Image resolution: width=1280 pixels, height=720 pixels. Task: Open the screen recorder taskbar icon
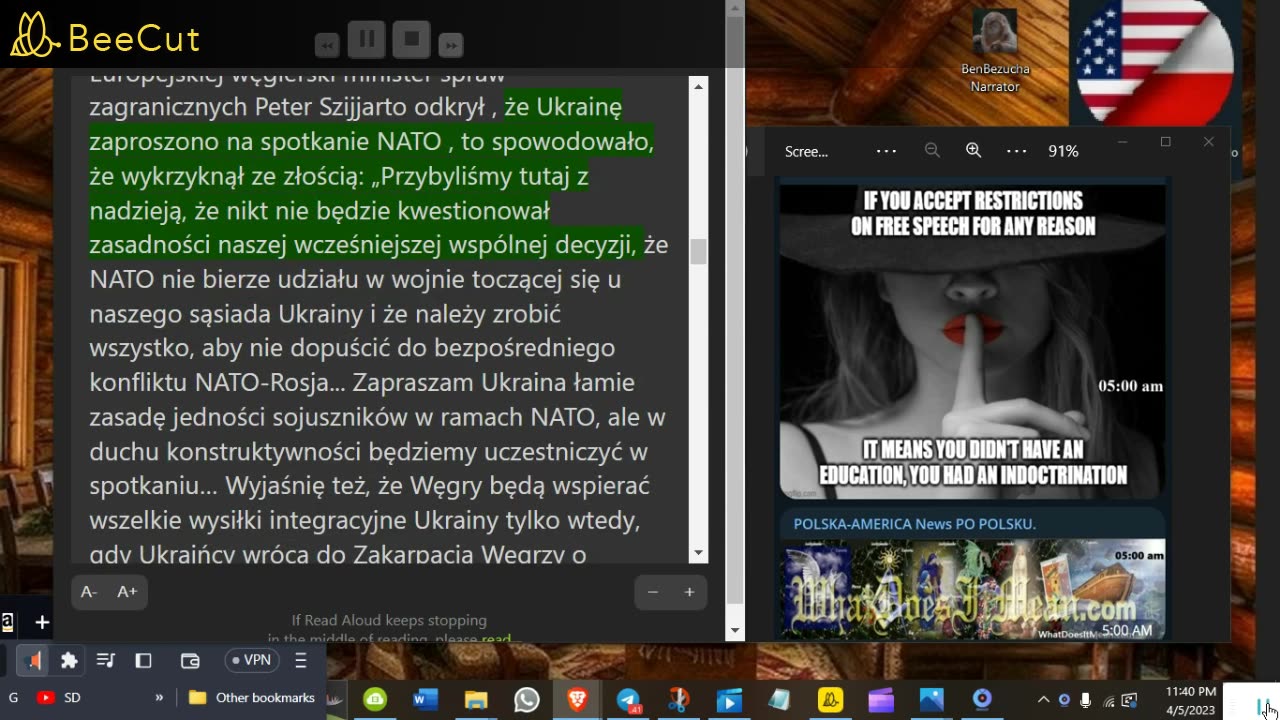point(982,700)
